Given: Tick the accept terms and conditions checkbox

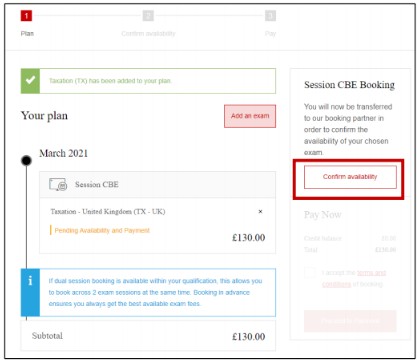Looking at the screenshot, I should point(310,273).
